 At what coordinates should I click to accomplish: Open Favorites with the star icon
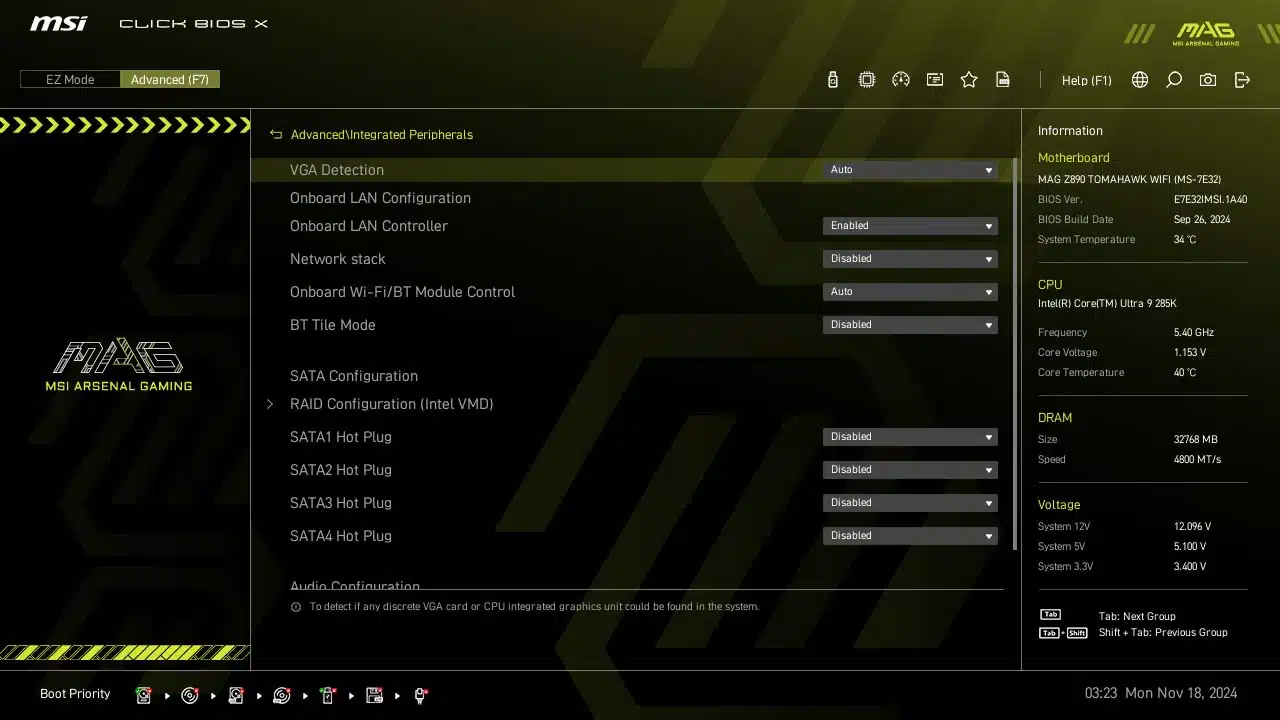click(969, 80)
